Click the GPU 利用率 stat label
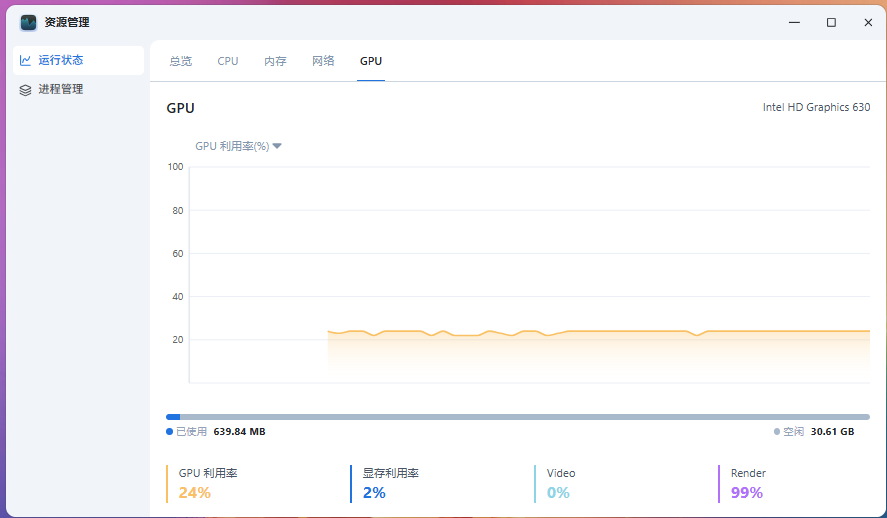The width and height of the screenshot is (887, 518). pyautogui.click(x=208, y=473)
